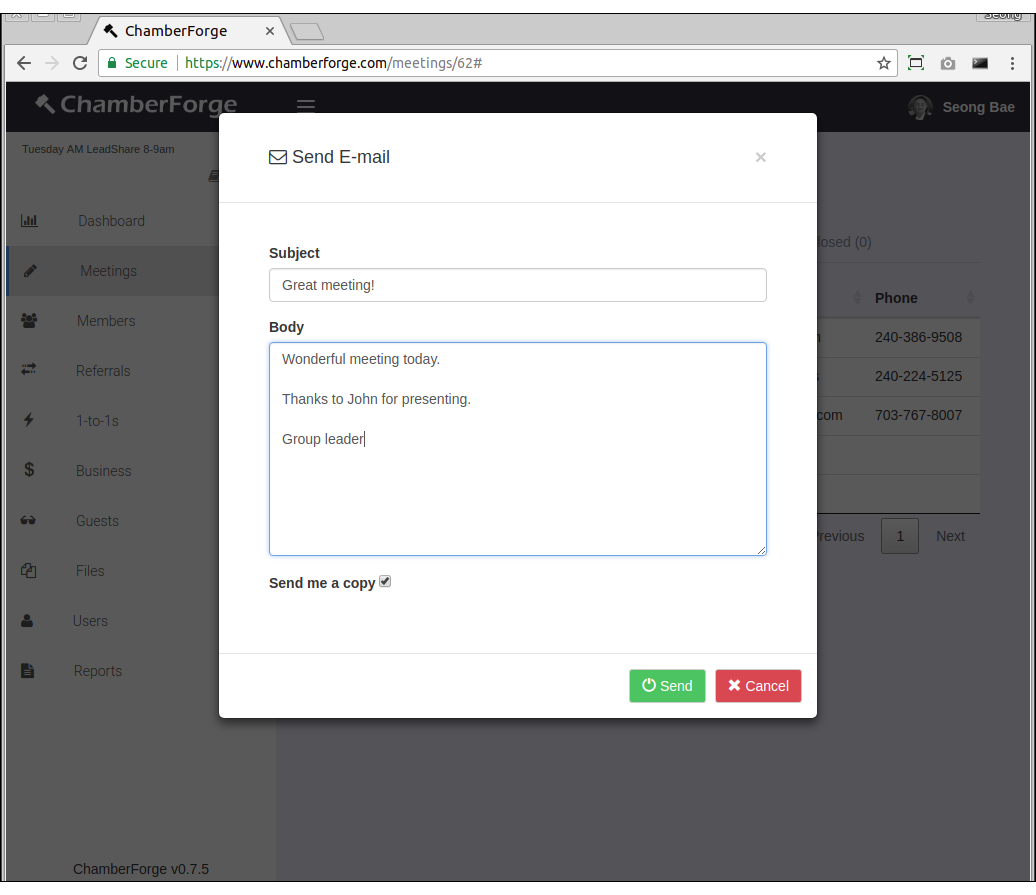
Task: Click the Business dollar sign icon
Action: point(29,470)
